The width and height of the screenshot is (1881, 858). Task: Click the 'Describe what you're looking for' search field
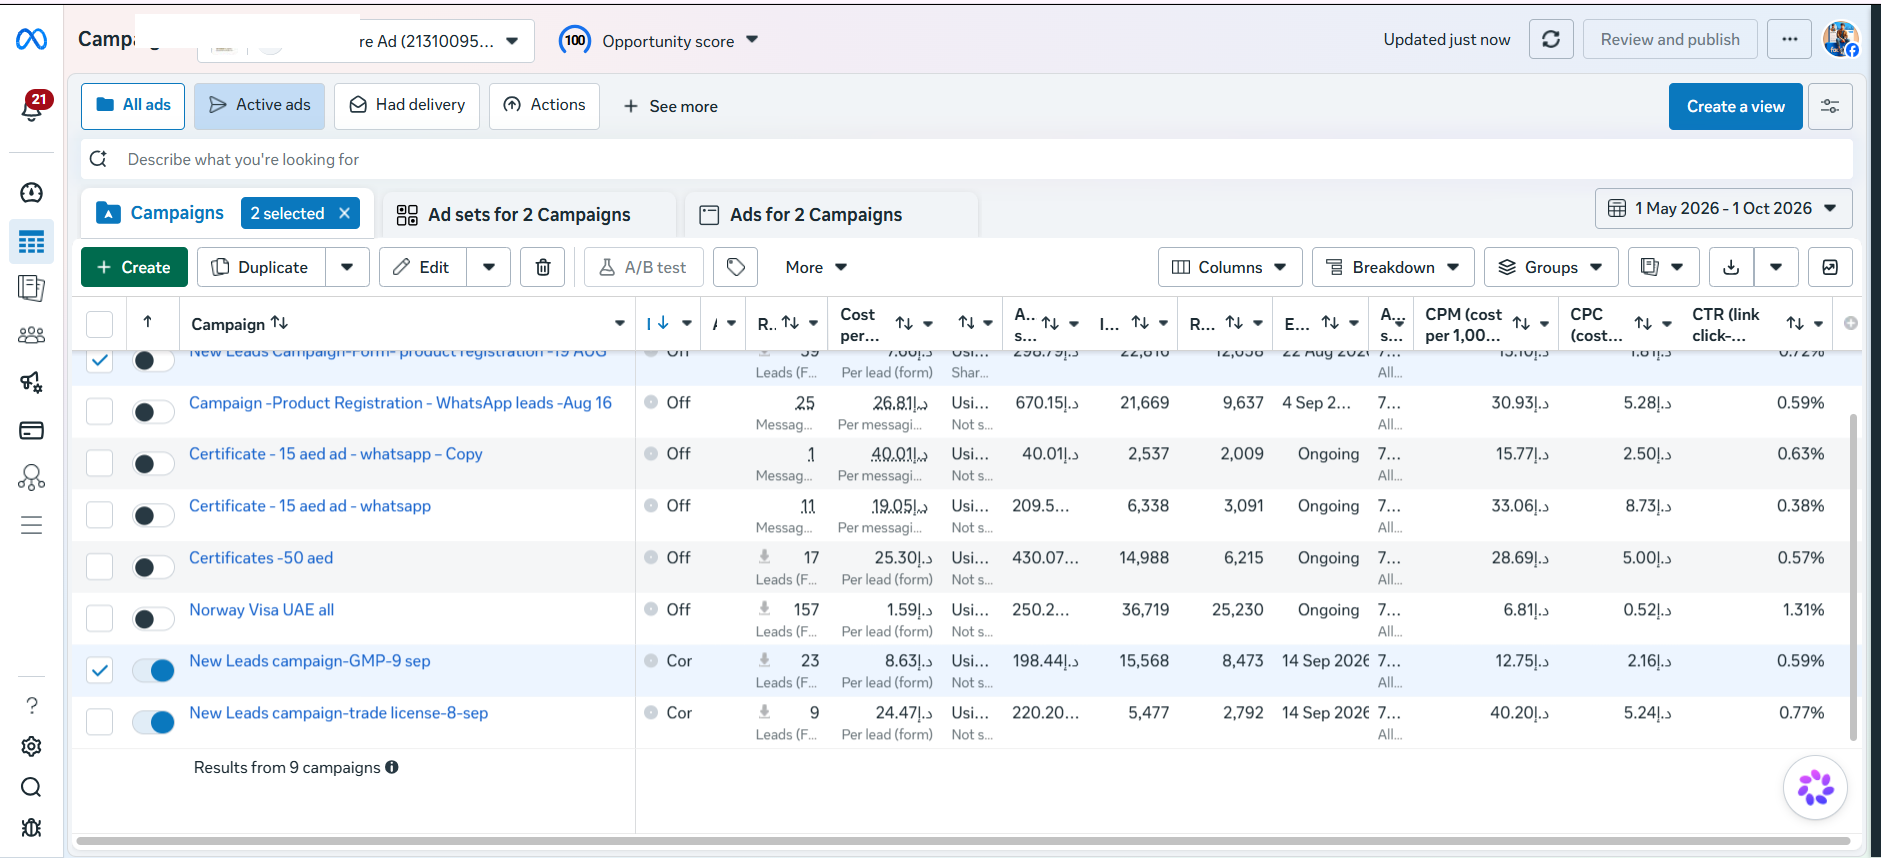[966, 159]
